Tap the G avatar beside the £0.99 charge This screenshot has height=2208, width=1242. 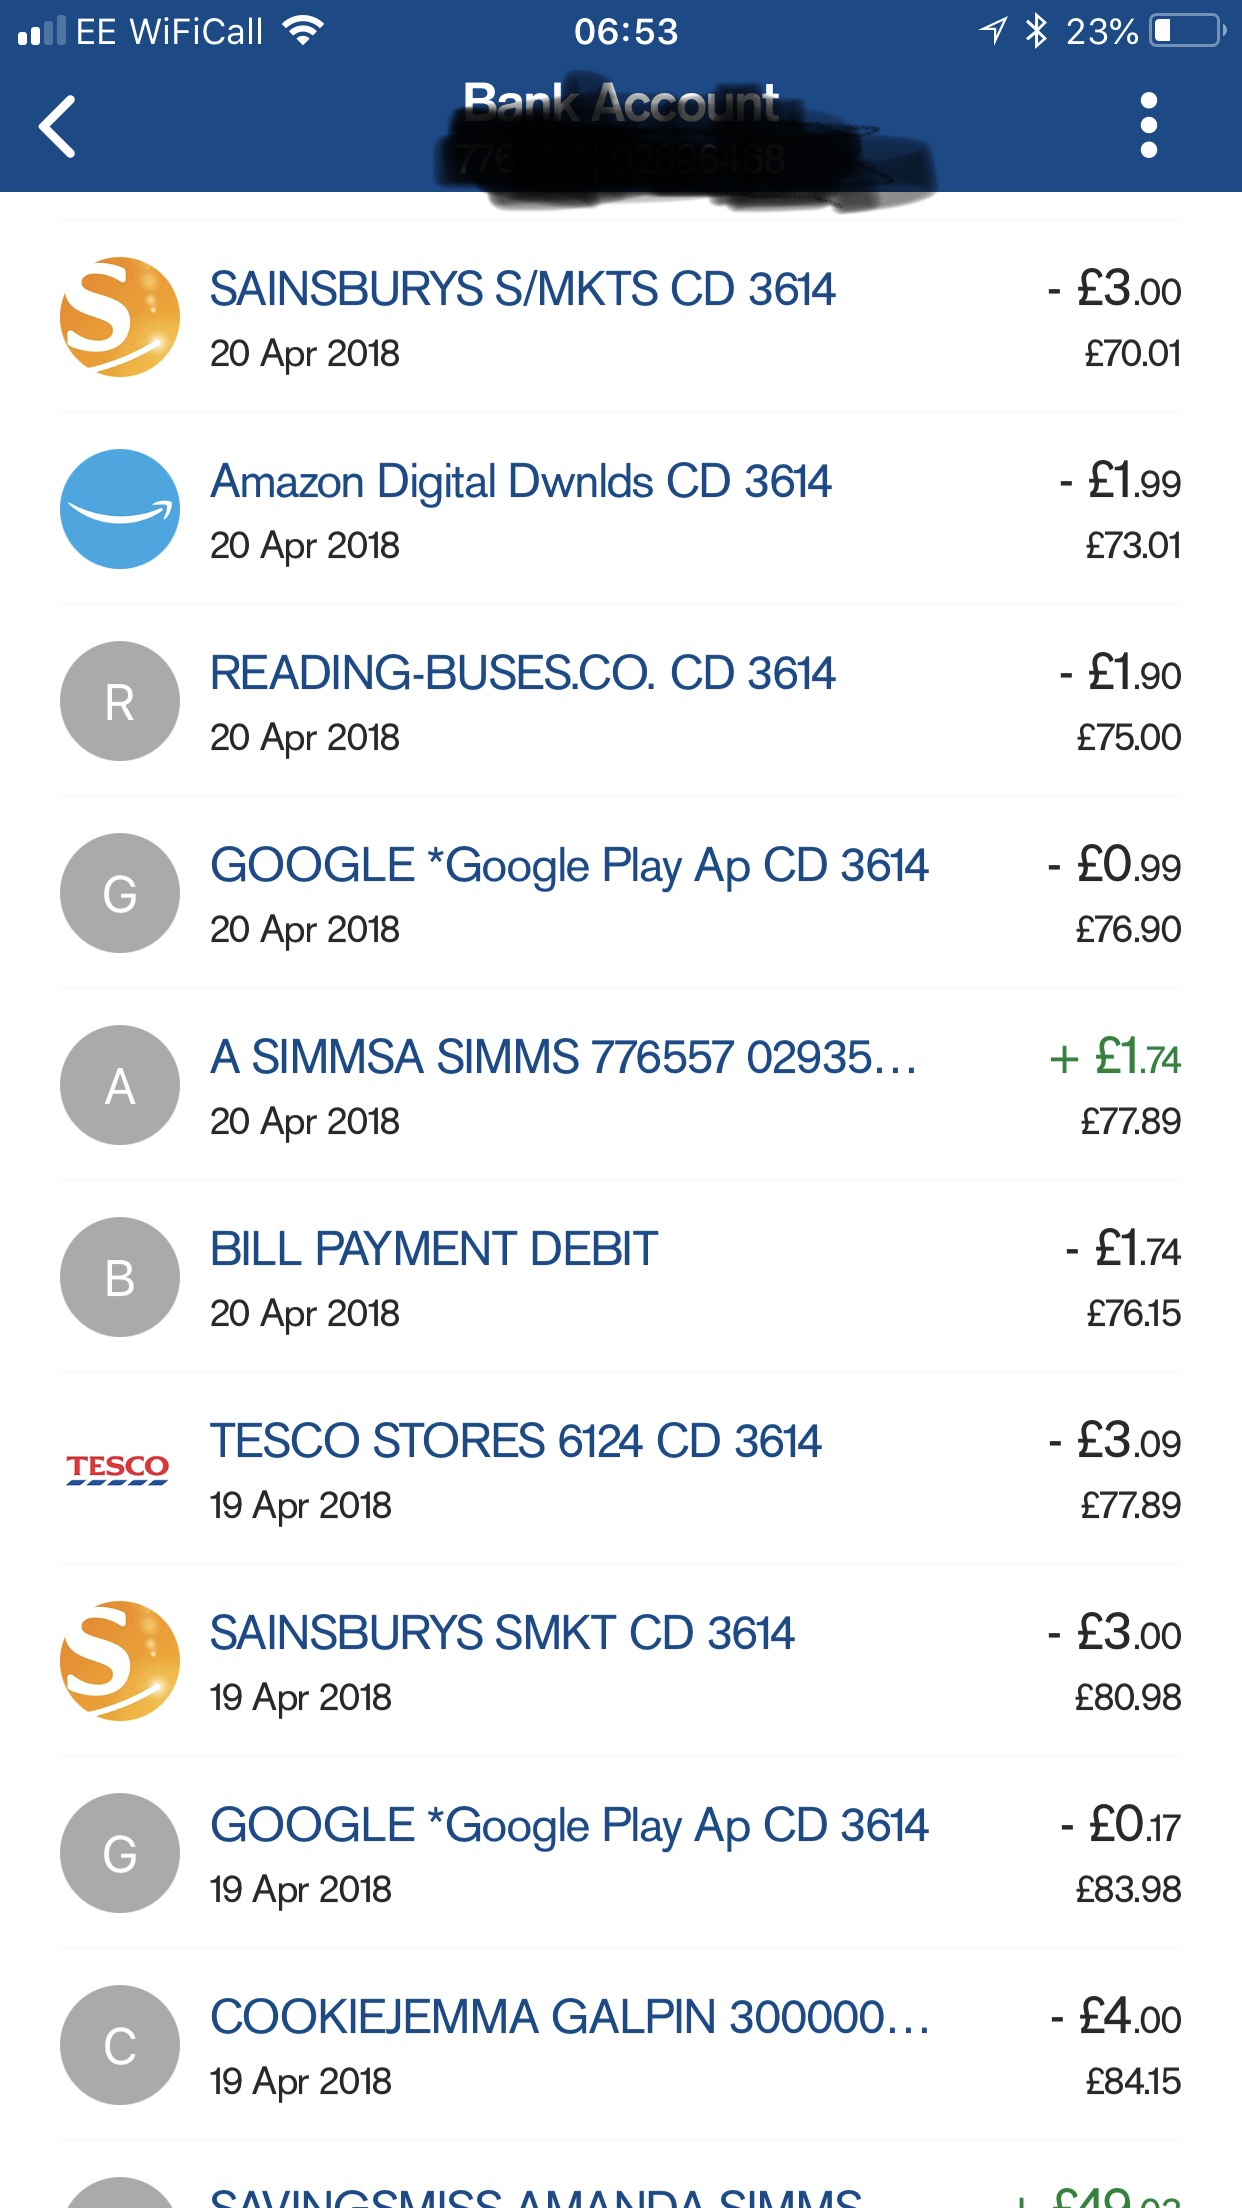[x=120, y=893]
